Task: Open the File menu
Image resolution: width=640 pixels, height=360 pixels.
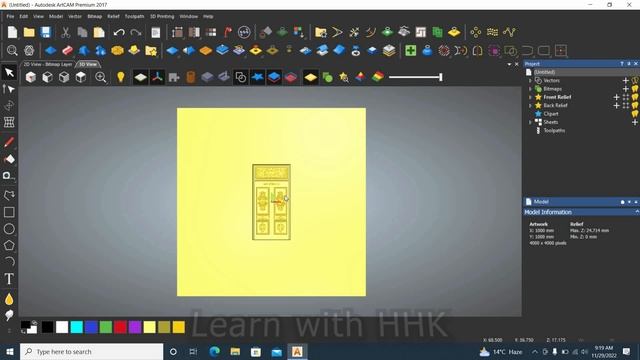Action: [x=10, y=16]
